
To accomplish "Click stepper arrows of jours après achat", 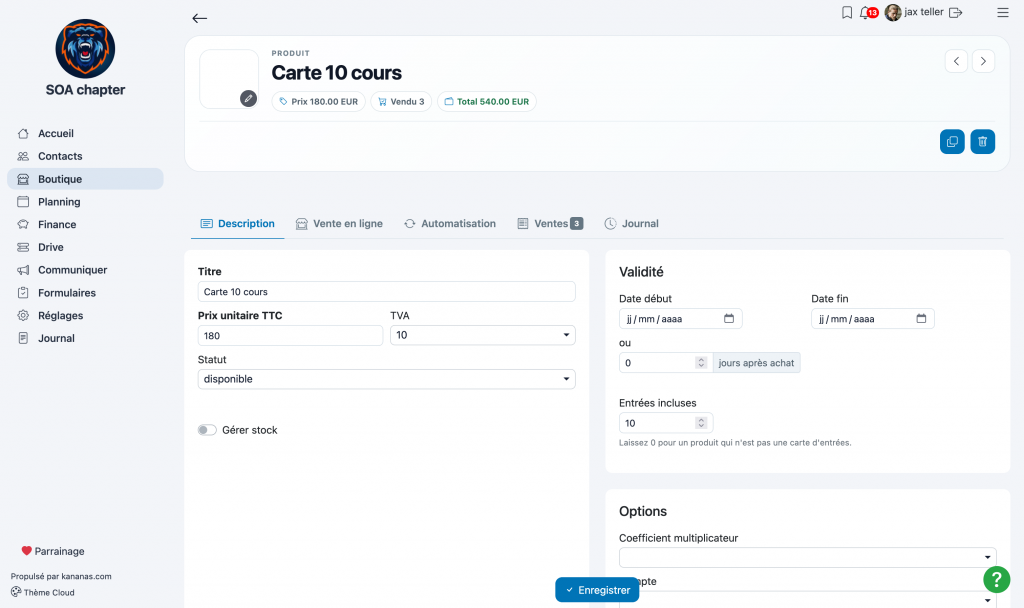I will click(701, 362).
